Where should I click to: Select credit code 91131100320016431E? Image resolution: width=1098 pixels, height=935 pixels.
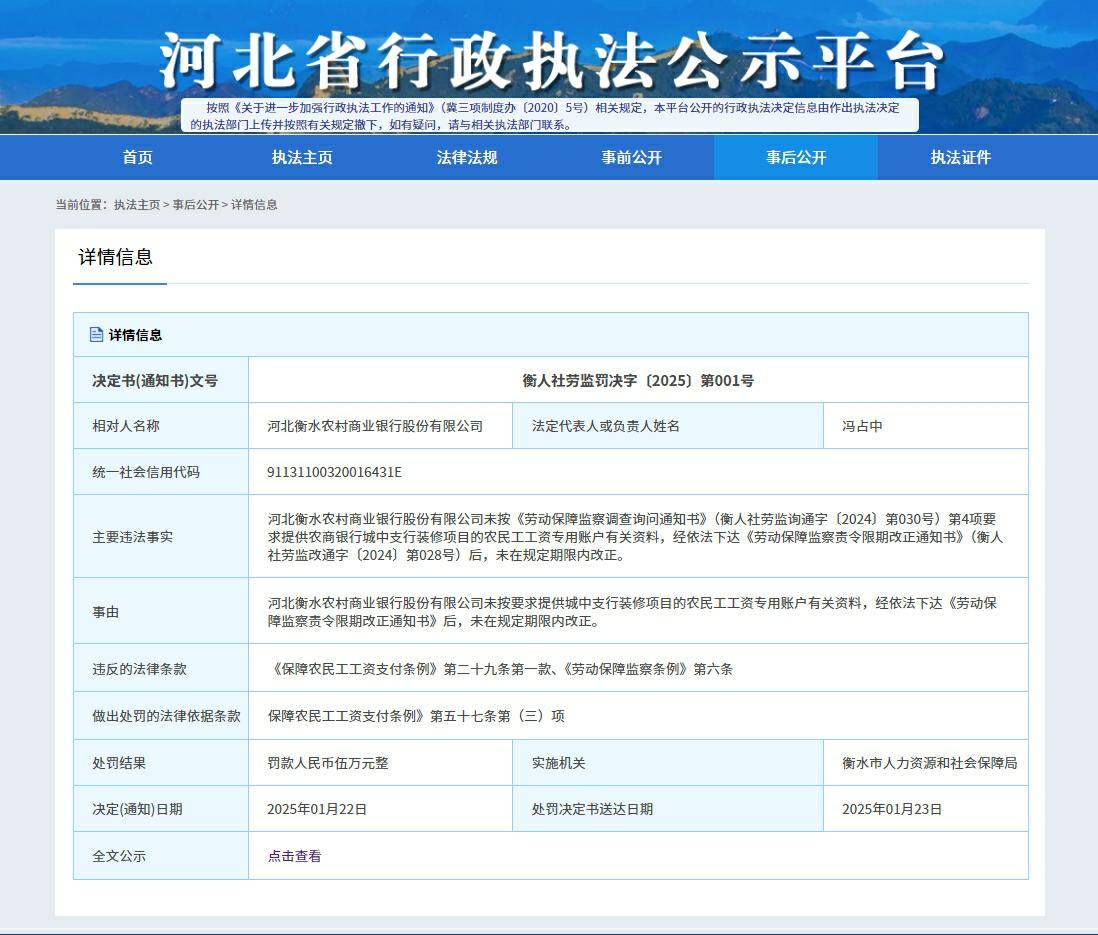334,472
